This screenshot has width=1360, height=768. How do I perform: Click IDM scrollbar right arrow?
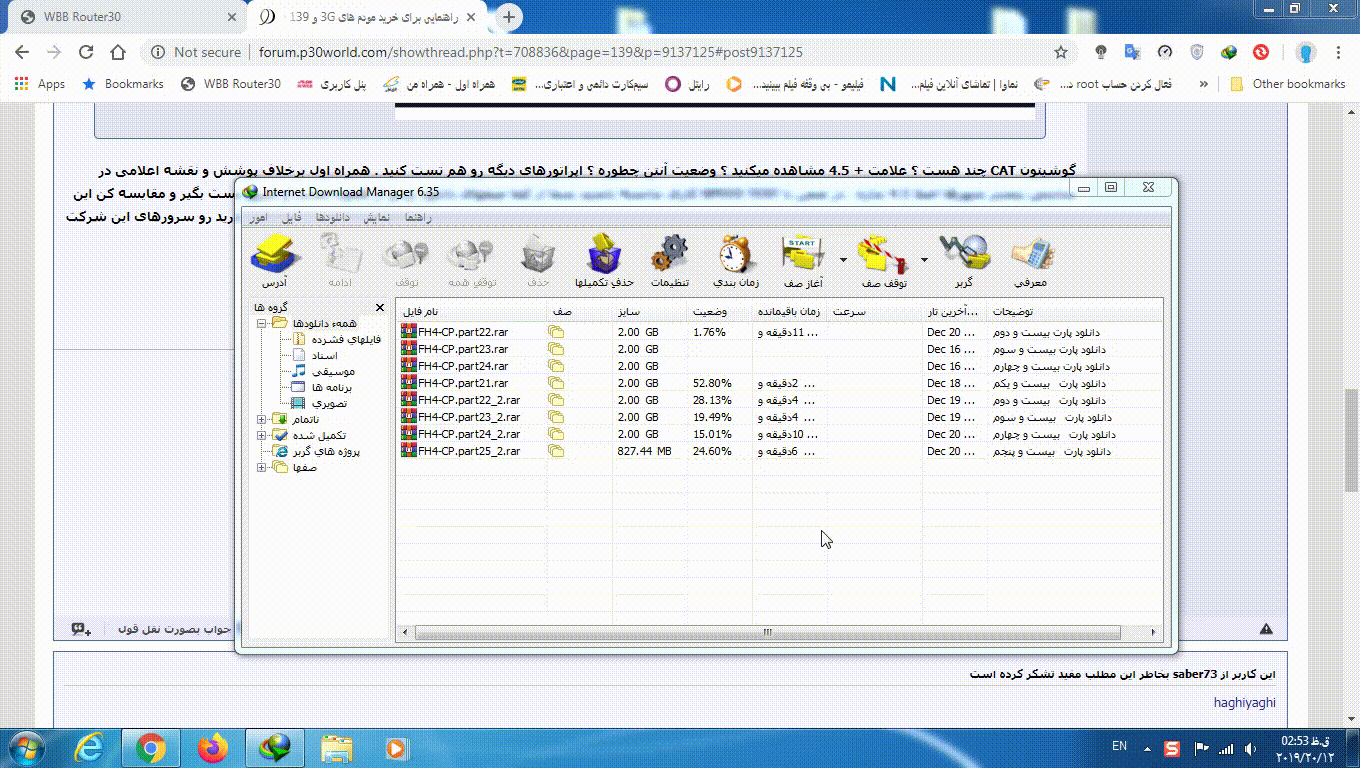click(x=1154, y=632)
